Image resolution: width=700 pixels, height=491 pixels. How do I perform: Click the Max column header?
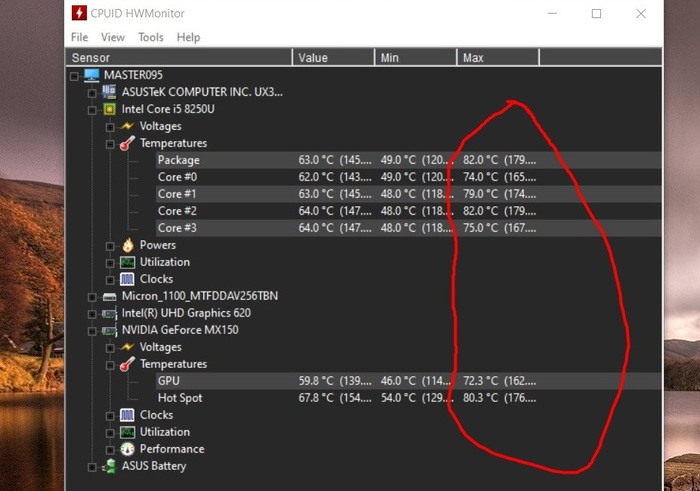498,58
